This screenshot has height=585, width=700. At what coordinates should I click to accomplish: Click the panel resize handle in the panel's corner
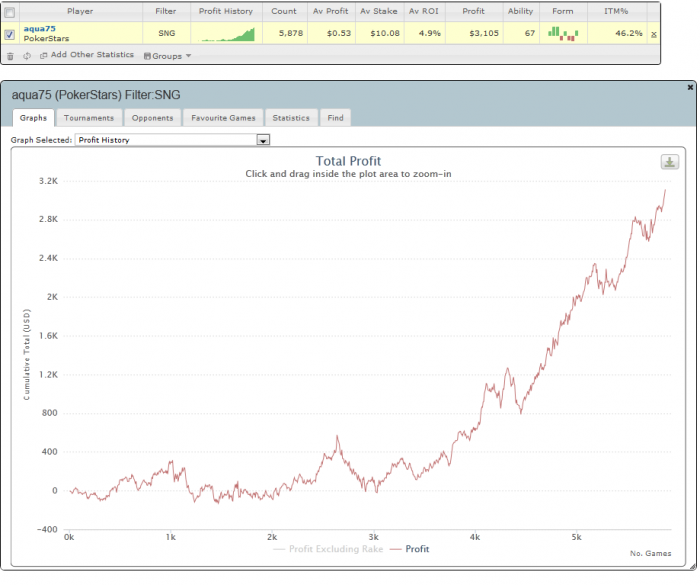692,567
